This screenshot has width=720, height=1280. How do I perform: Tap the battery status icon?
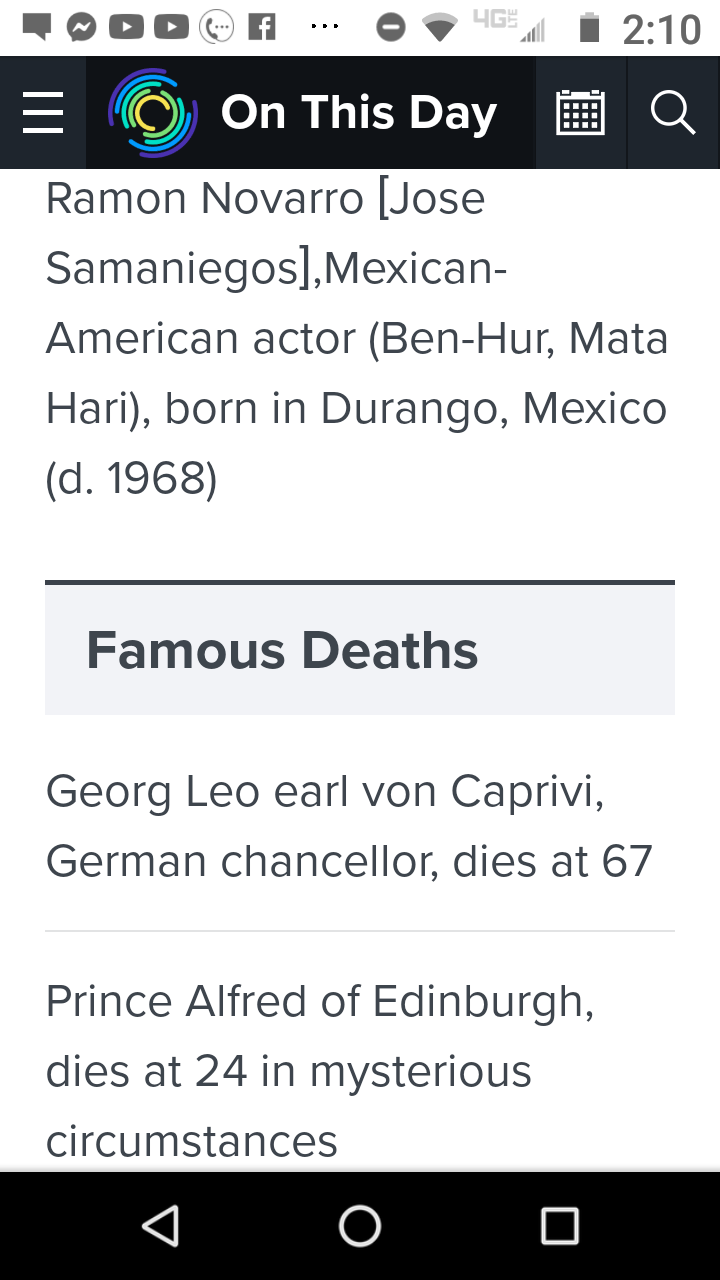coord(590,28)
